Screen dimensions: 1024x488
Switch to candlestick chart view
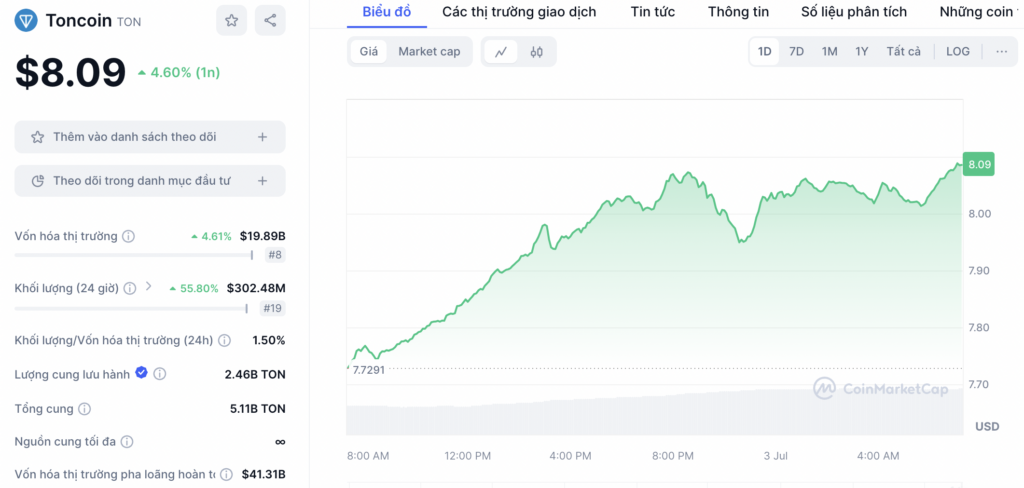click(536, 52)
